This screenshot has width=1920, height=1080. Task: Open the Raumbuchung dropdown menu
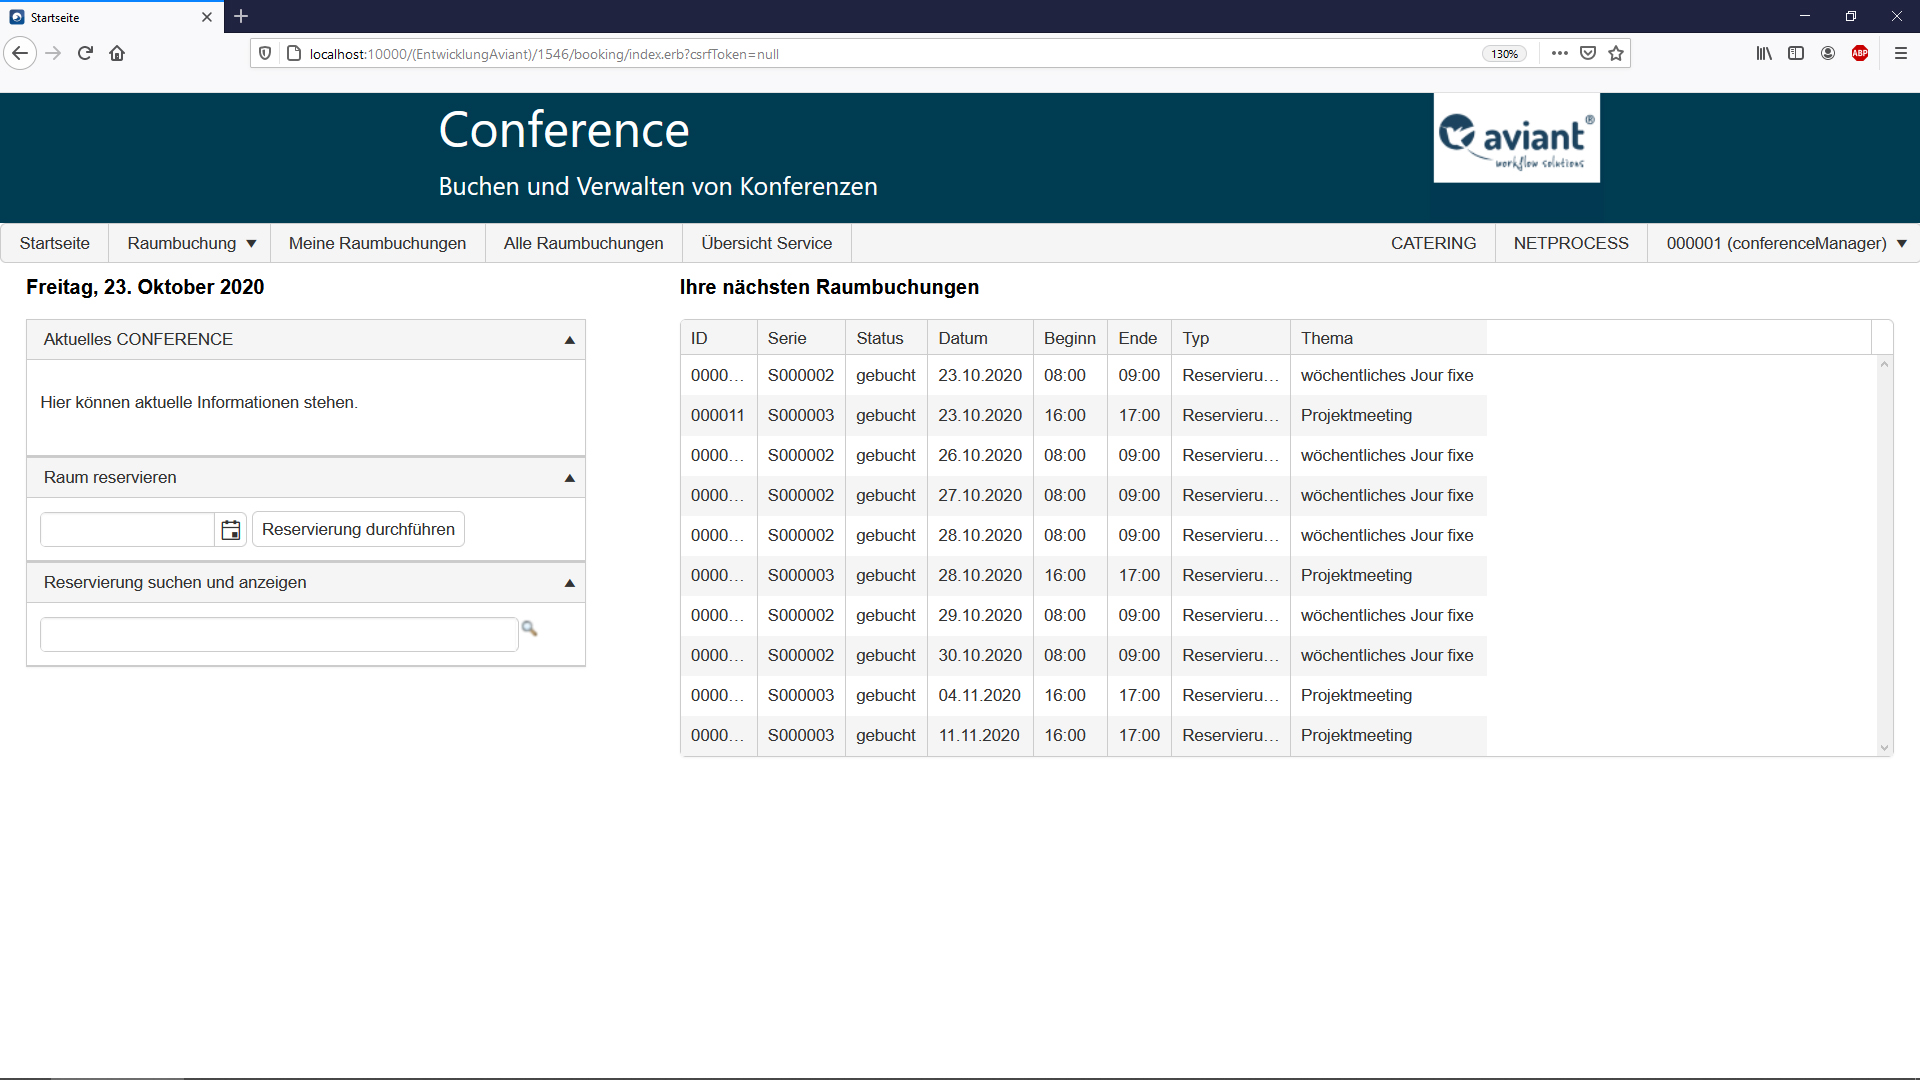tap(191, 243)
